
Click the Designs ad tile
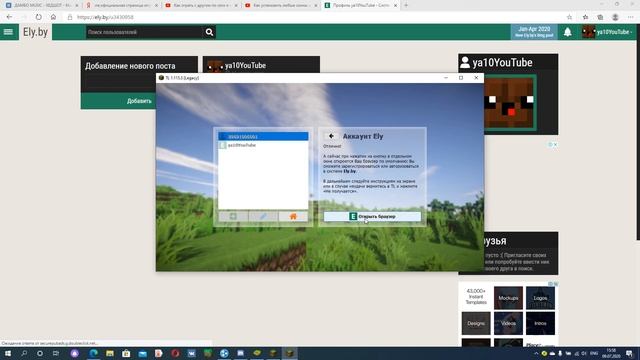pyautogui.click(x=476, y=323)
